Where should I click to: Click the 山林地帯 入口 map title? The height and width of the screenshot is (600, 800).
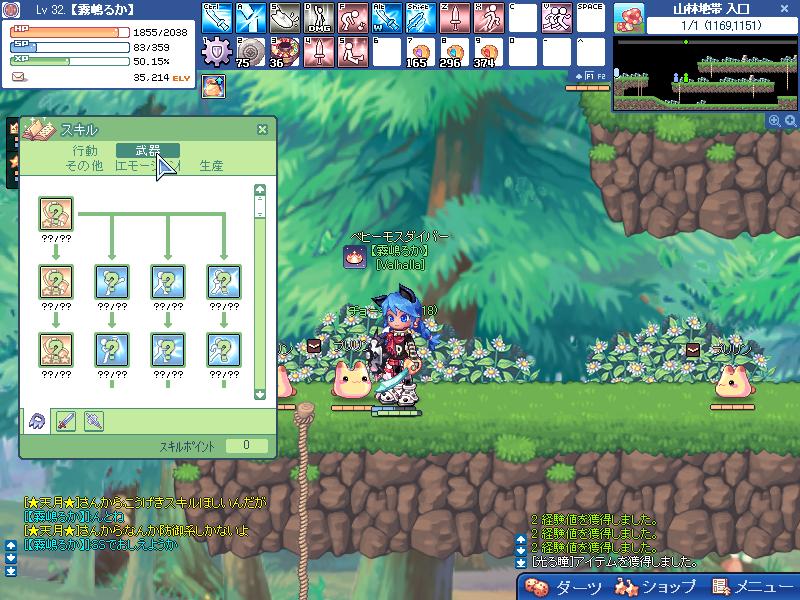(711, 9)
